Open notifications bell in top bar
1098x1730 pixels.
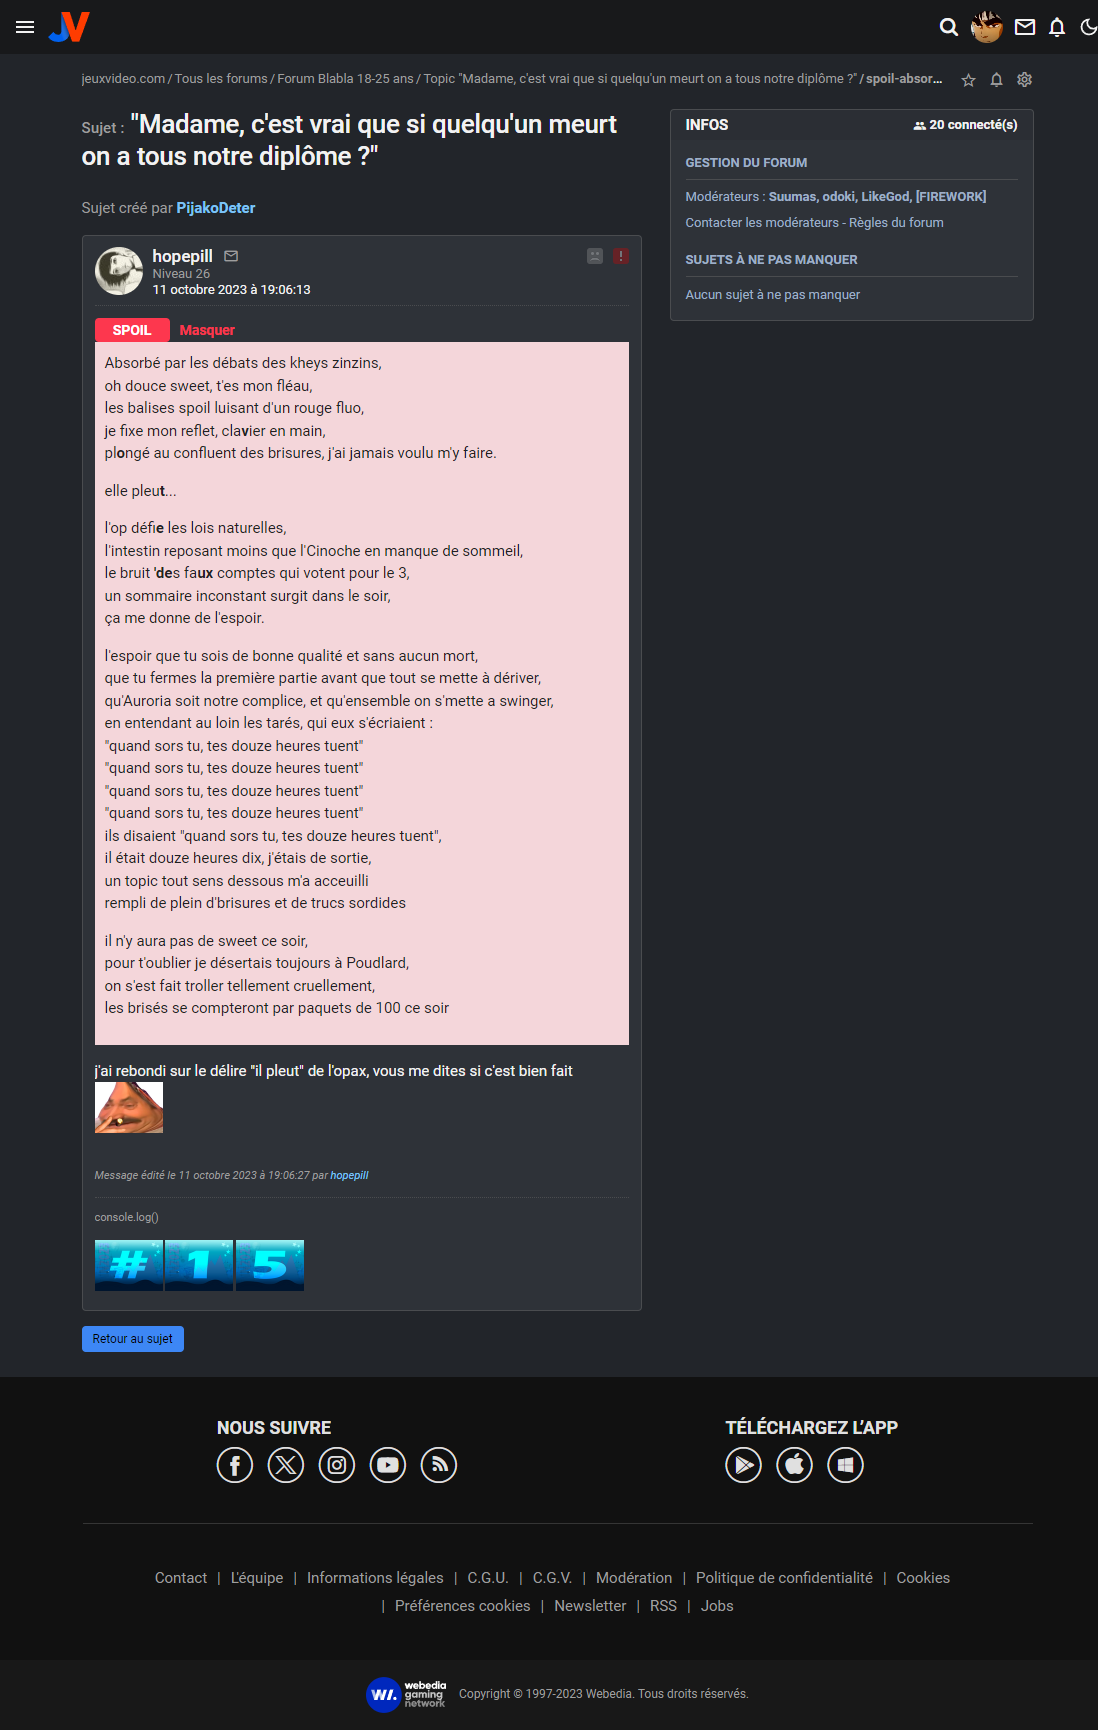(1057, 27)
